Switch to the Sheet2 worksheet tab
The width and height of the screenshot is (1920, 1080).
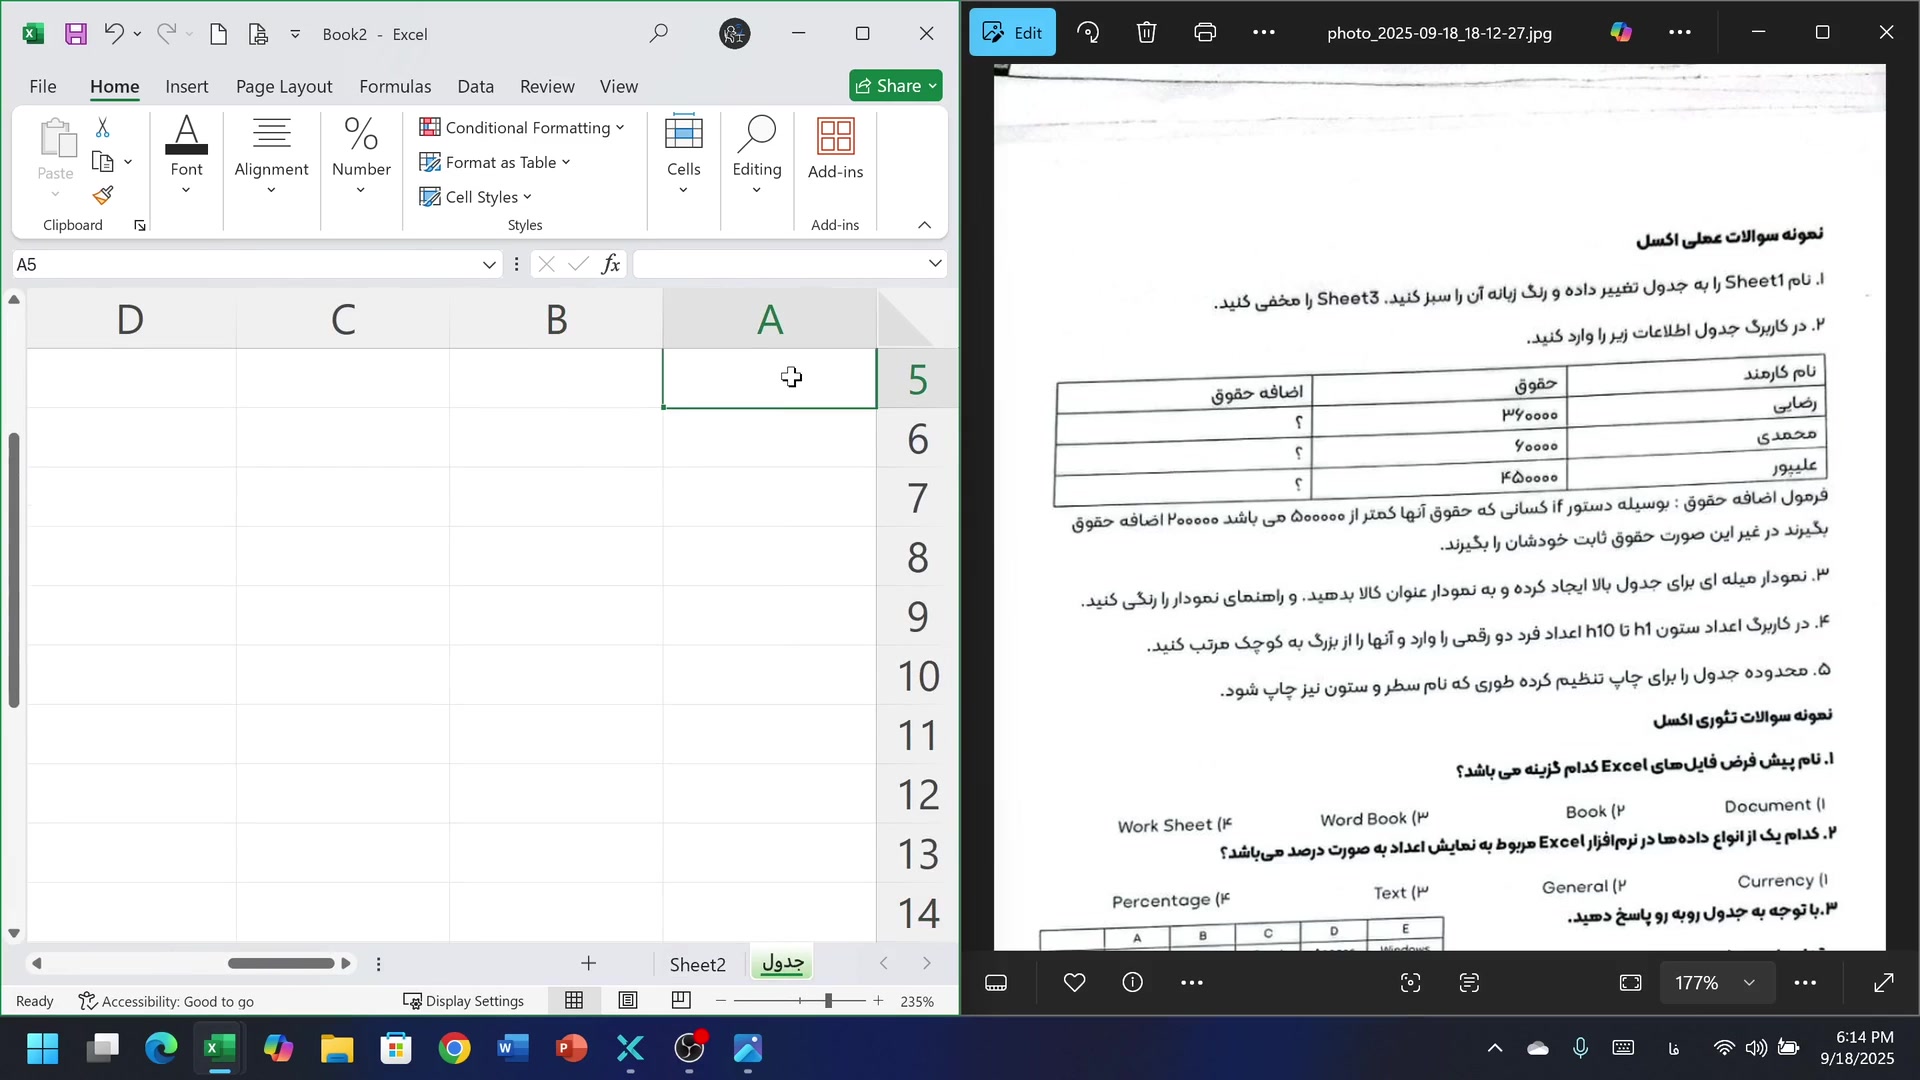click(x=697, y=964)
